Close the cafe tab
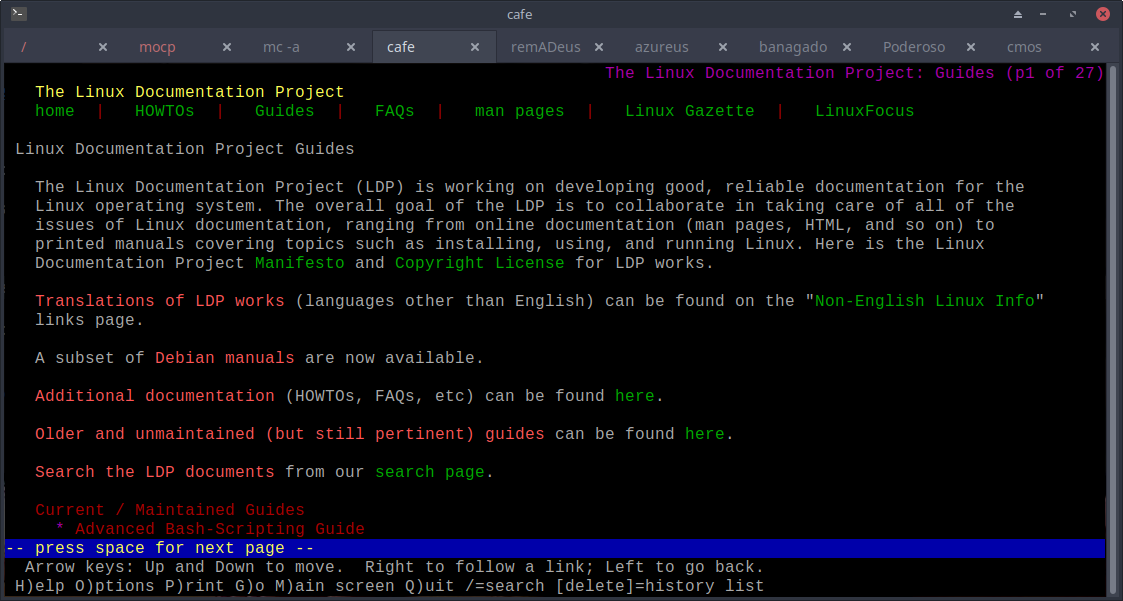 point(475,47)
